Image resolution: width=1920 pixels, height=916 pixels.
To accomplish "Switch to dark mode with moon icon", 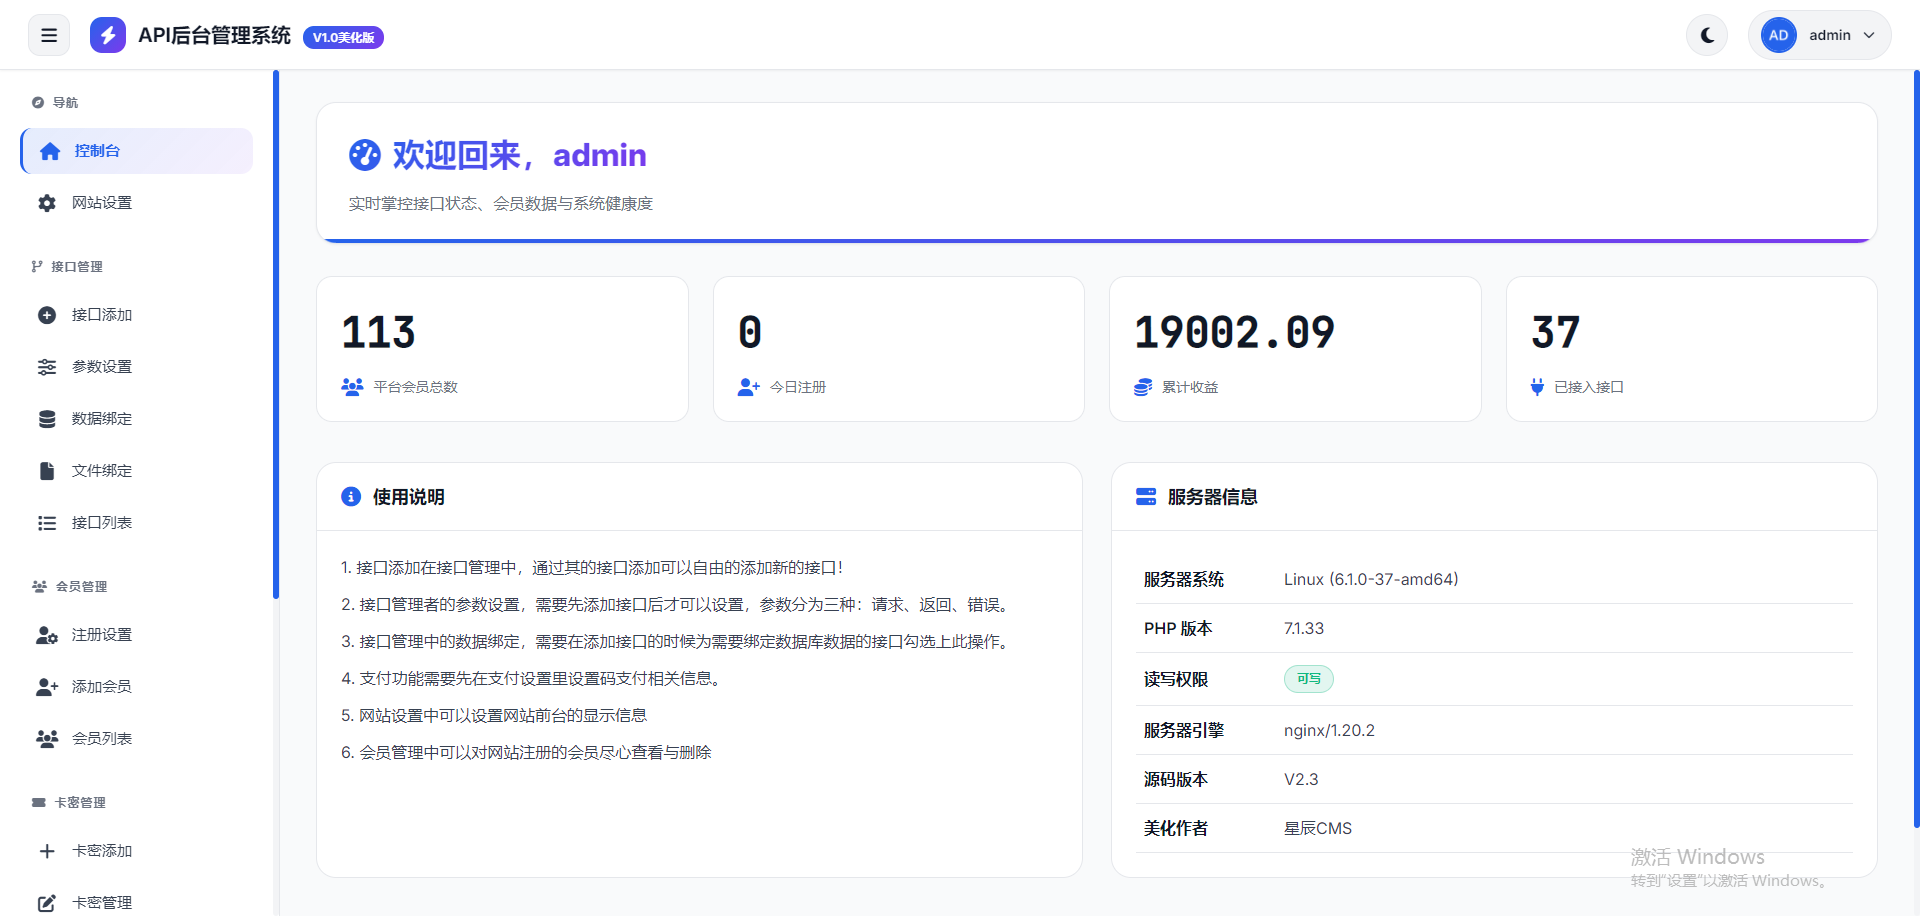I will coord(1707,36).
